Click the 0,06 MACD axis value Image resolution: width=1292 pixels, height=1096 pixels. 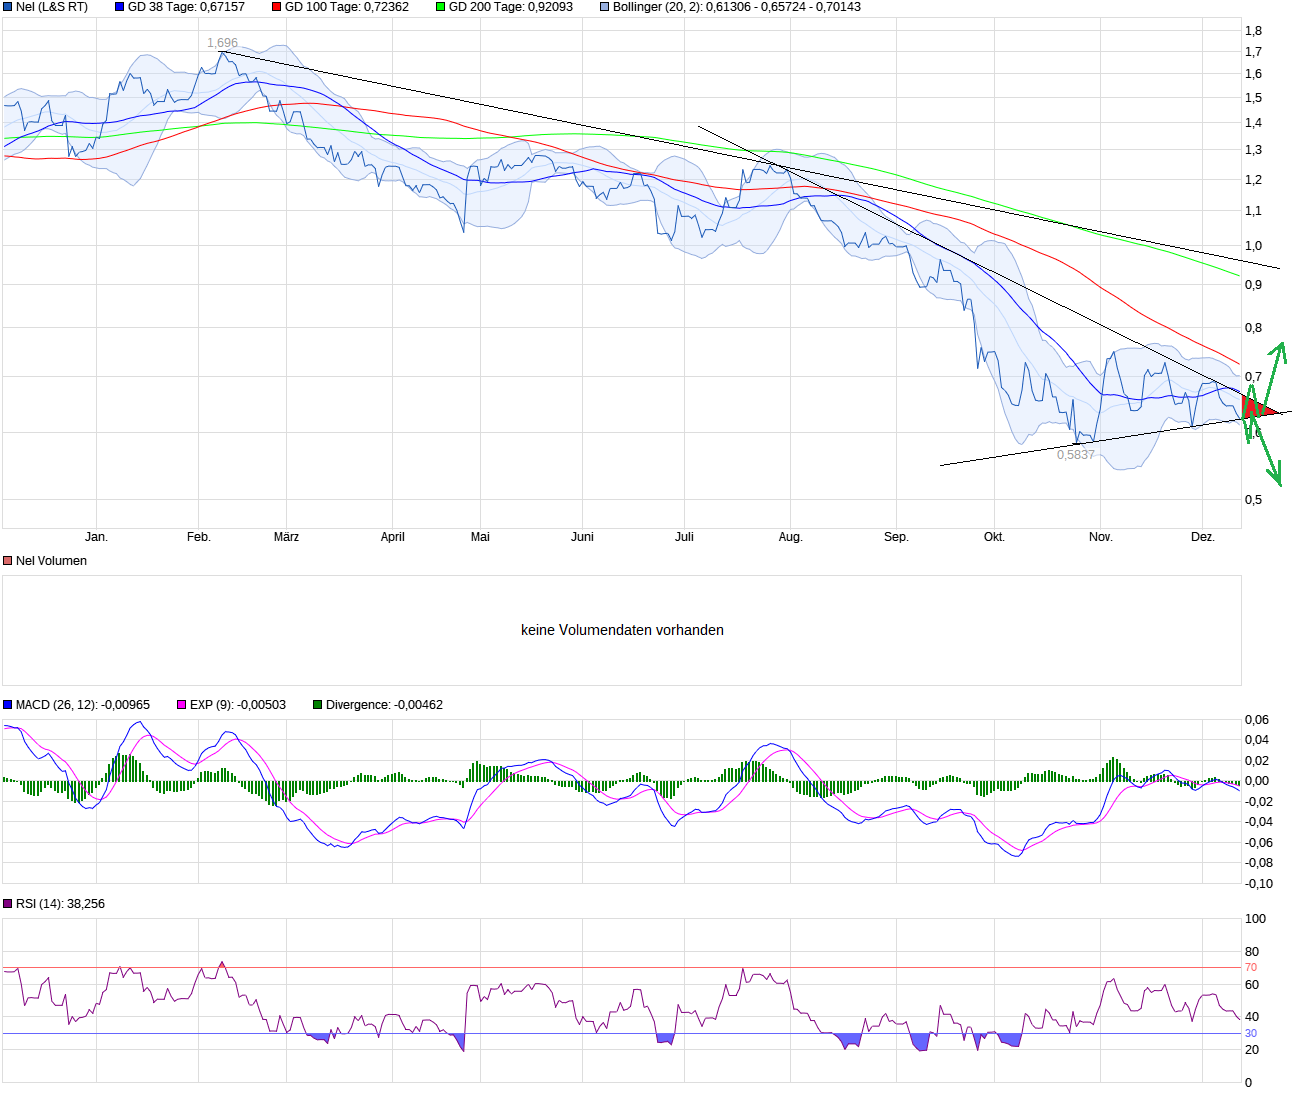(1256, 720)
